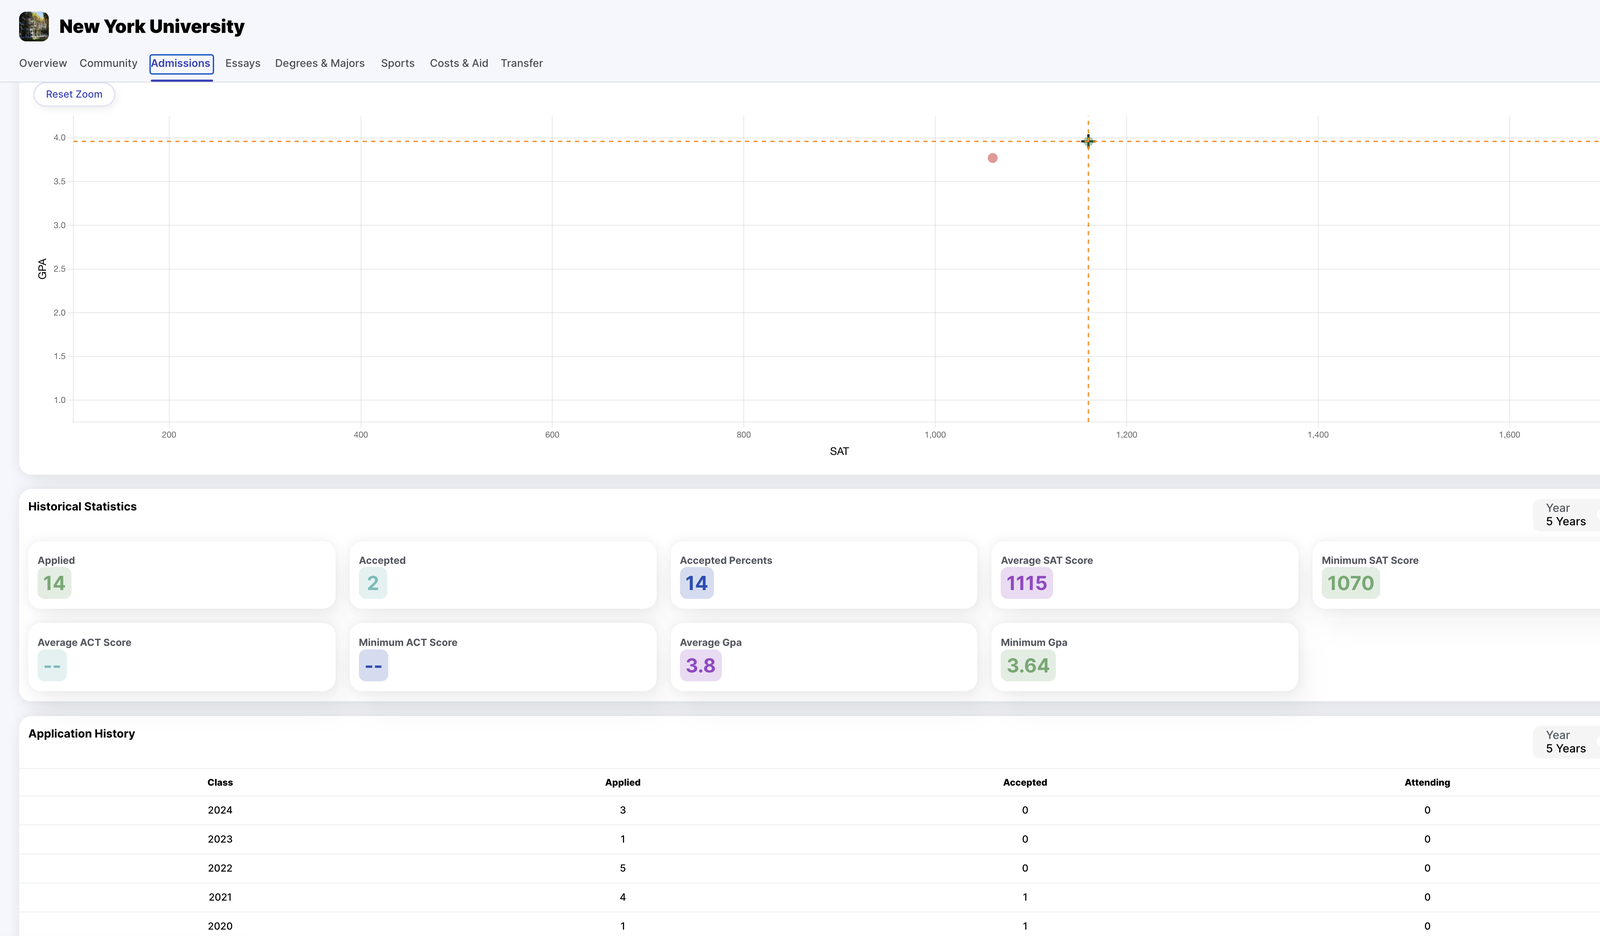
Task: Go to the Essays tab
Action: pos(243,63)
